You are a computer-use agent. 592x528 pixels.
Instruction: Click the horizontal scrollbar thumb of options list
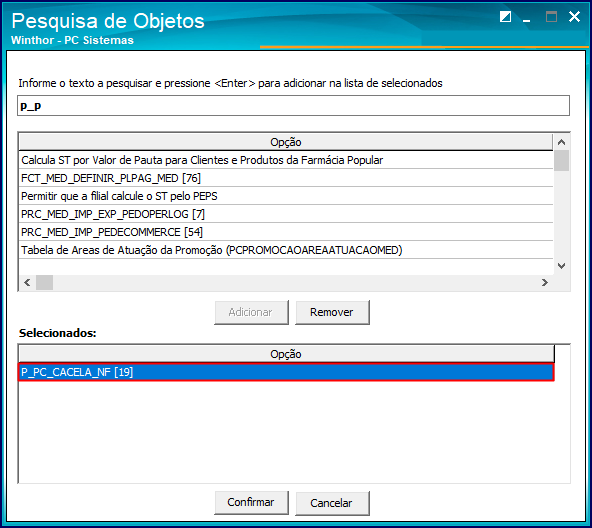tap(45, 283)
